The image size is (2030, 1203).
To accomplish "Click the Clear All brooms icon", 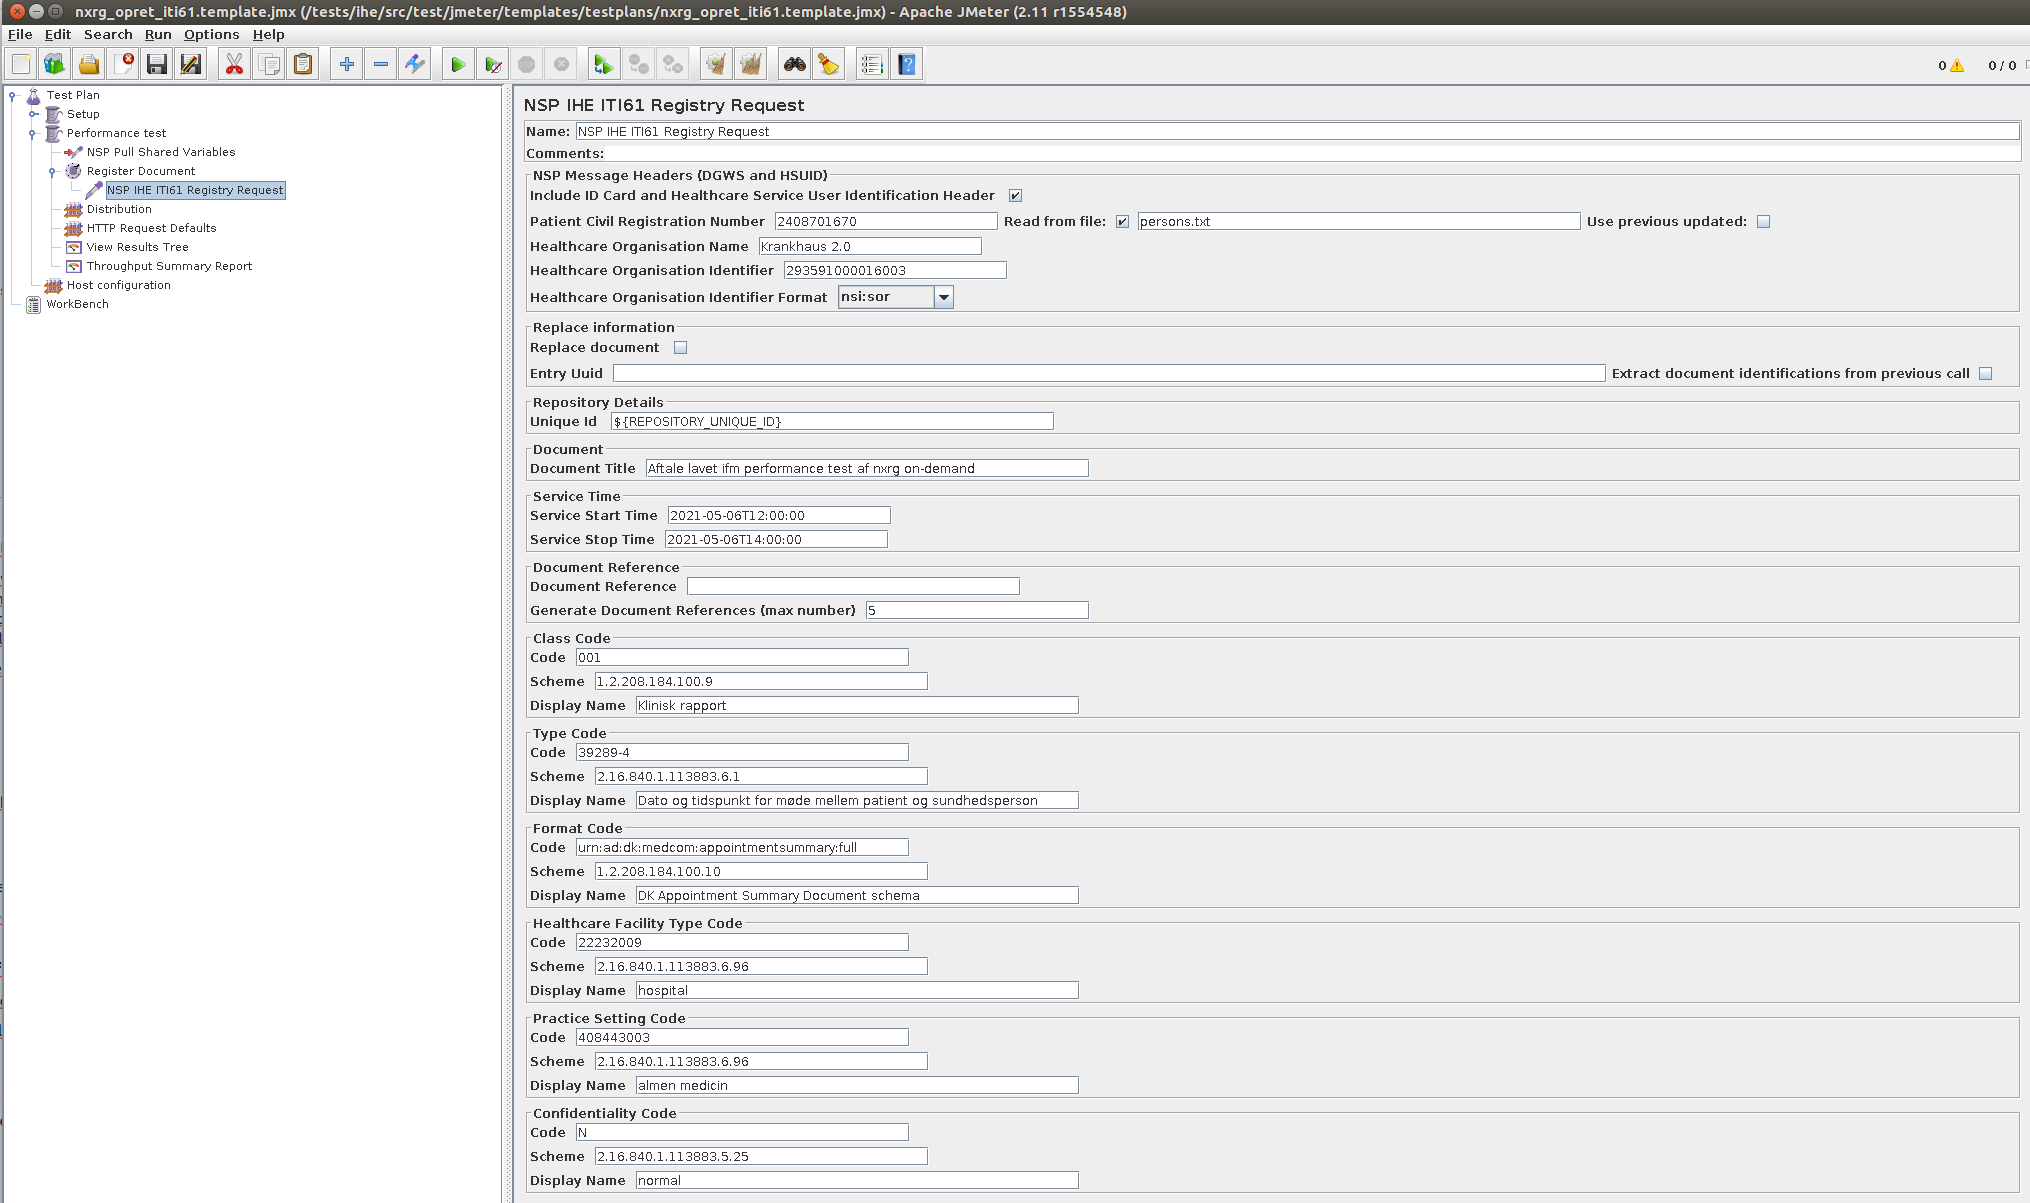I will [x=750, y=65].
